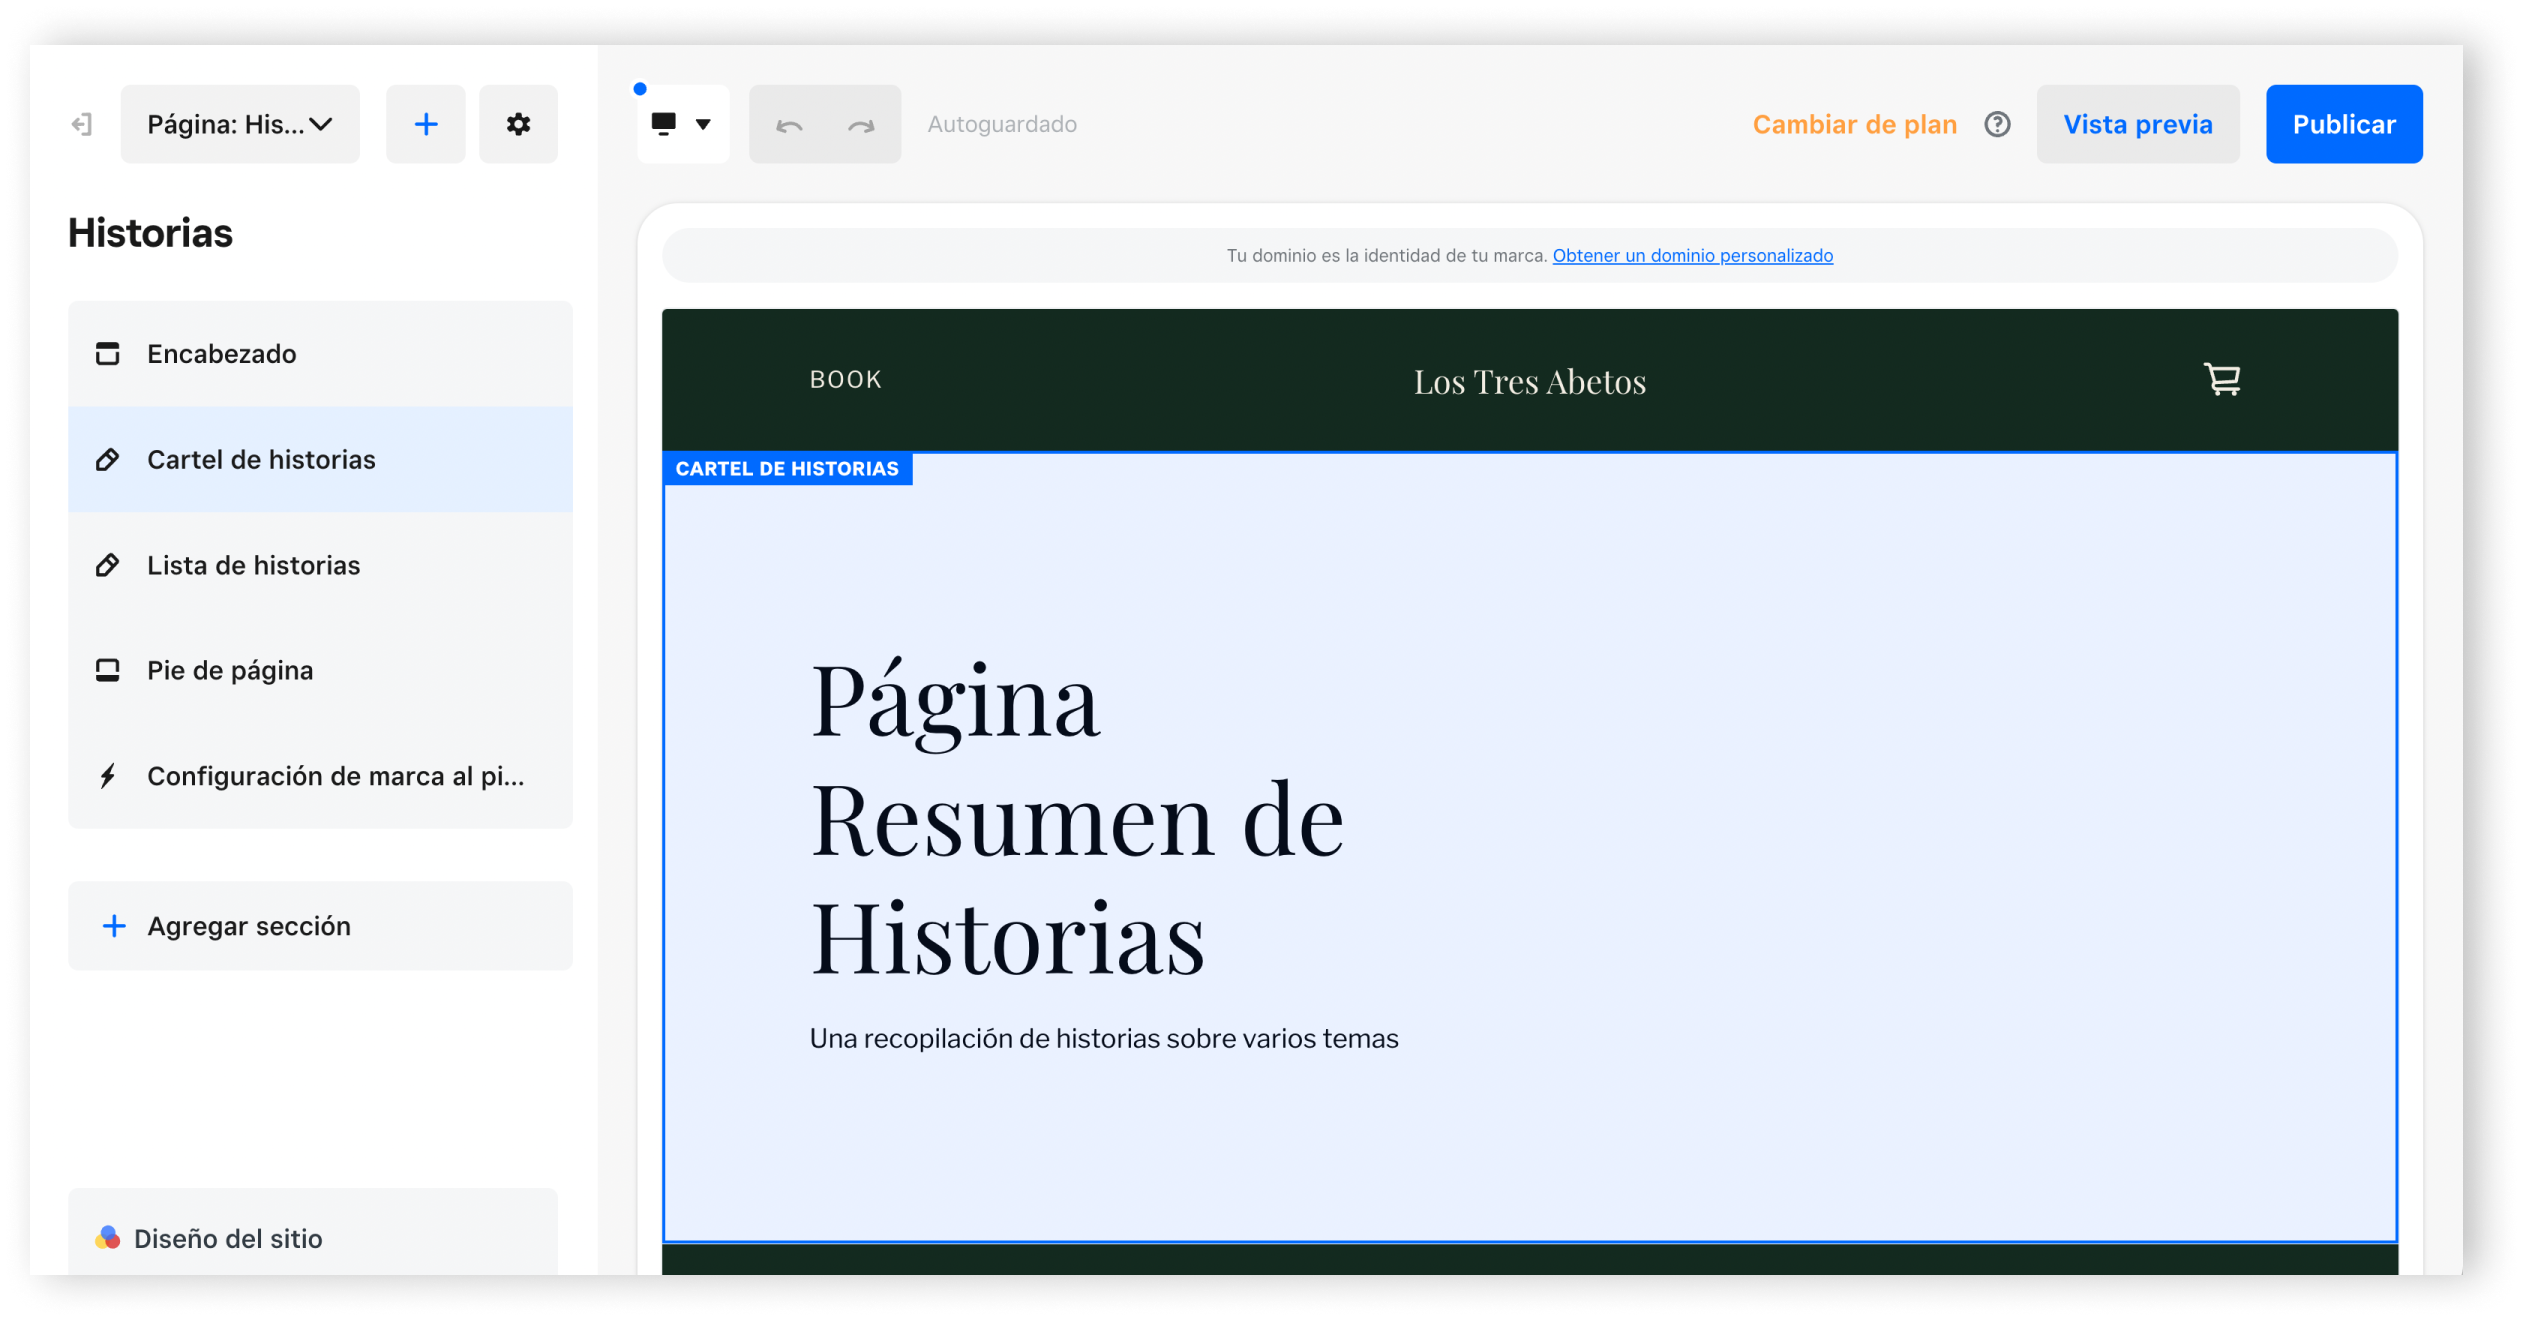Select Pie de página section
Screen dimensions: 2523x1320
click(320, 670)
